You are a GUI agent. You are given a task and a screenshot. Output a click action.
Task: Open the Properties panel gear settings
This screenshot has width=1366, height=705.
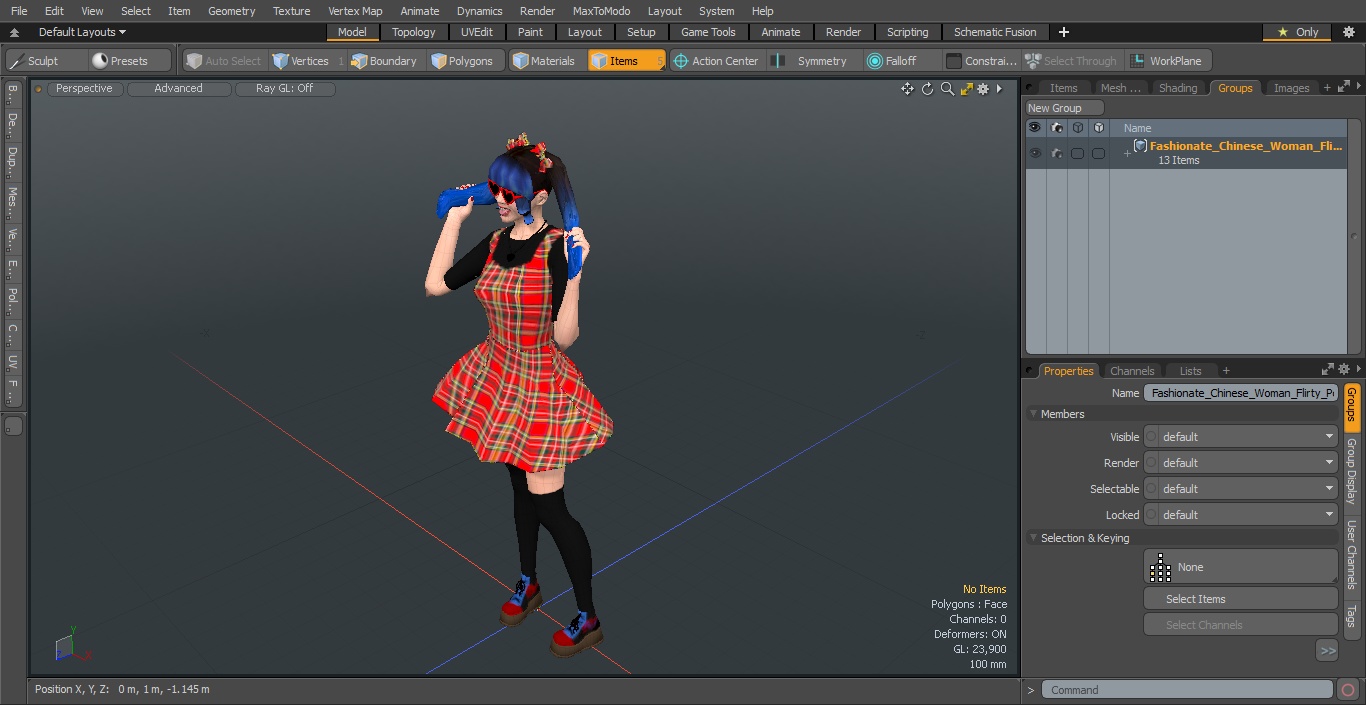coord(1344,370)
